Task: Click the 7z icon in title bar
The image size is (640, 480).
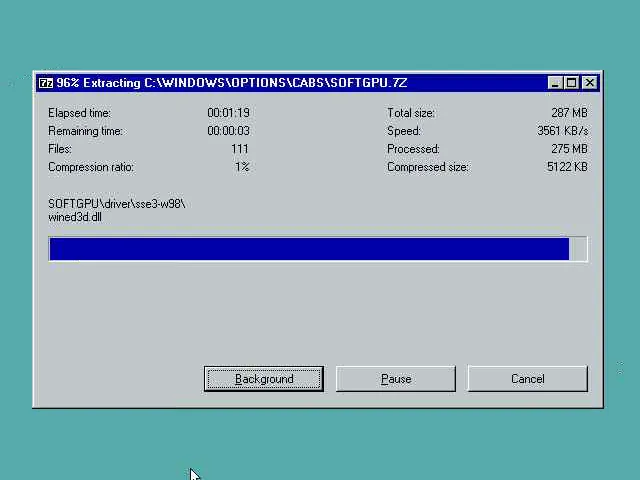Action: [46, 83]
